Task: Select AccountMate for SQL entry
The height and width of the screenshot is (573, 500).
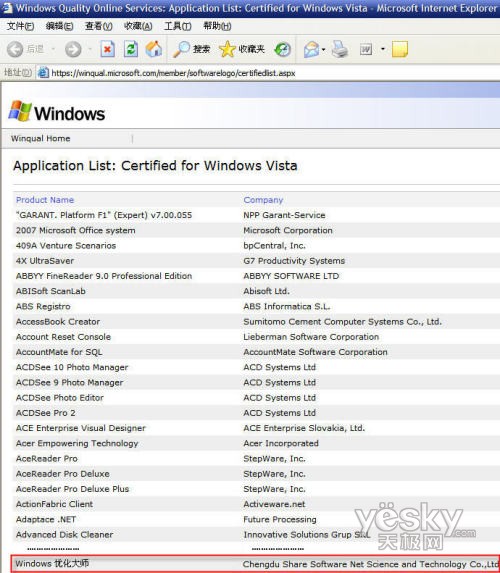Action: coord(59,352)
